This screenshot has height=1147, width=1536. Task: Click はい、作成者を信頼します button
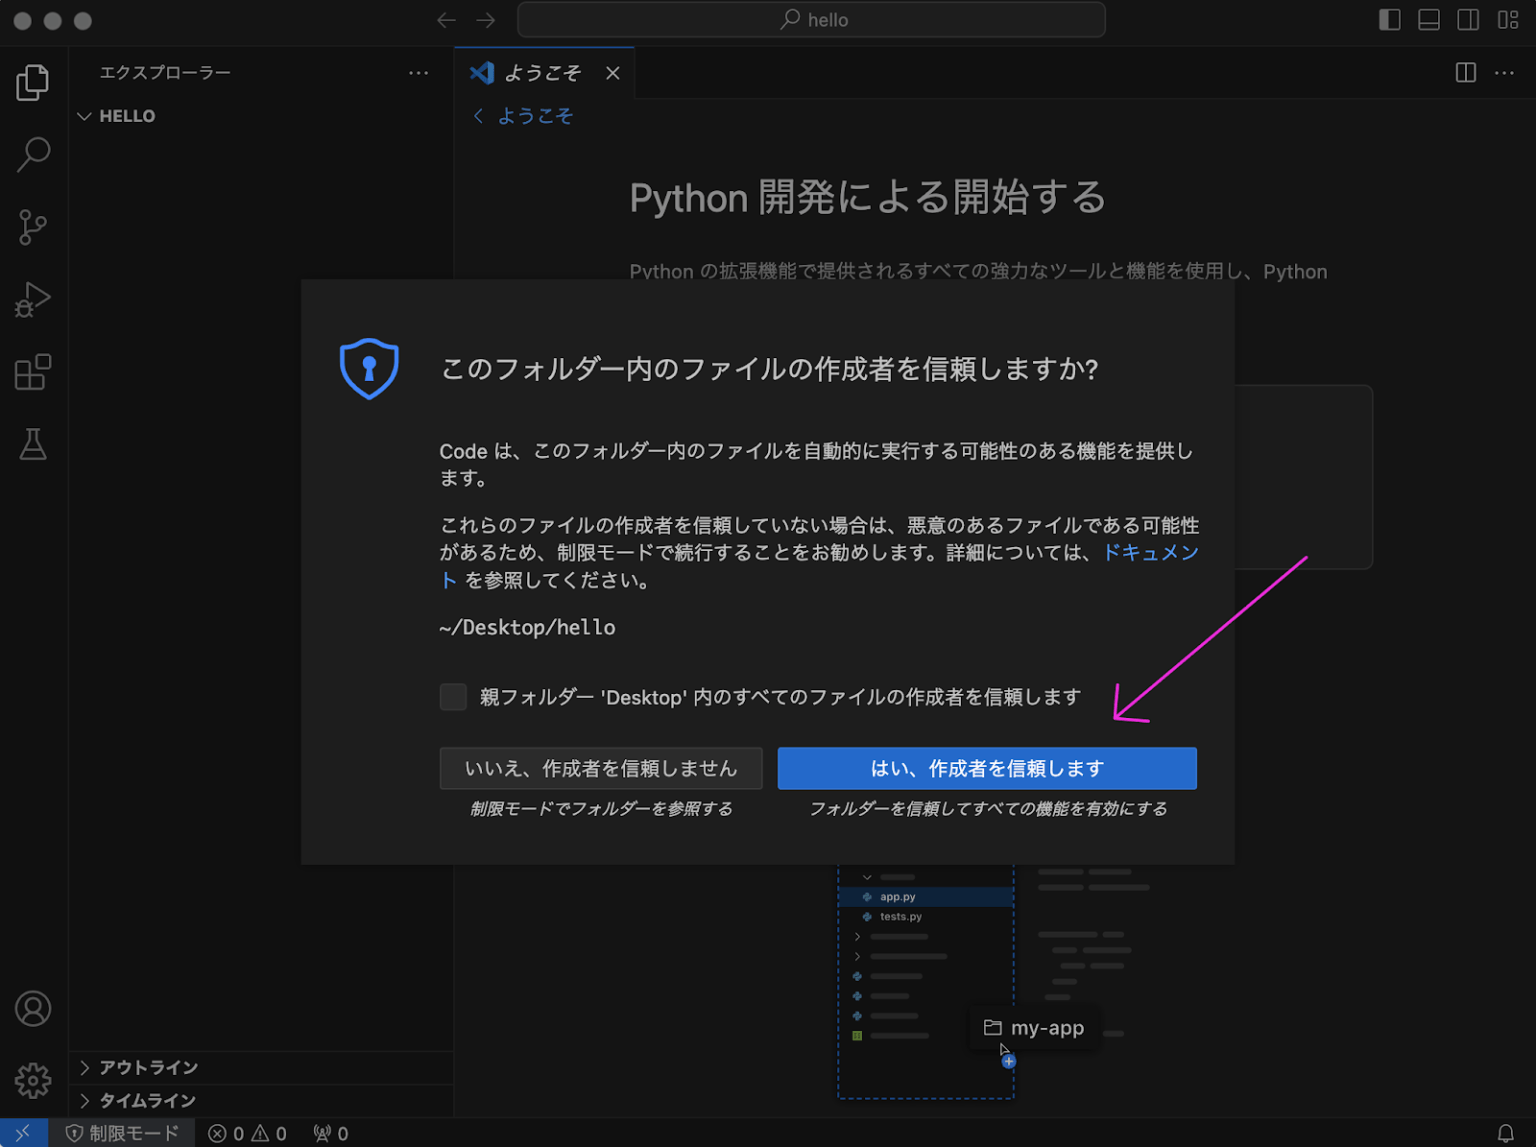[x=986, y=768]
